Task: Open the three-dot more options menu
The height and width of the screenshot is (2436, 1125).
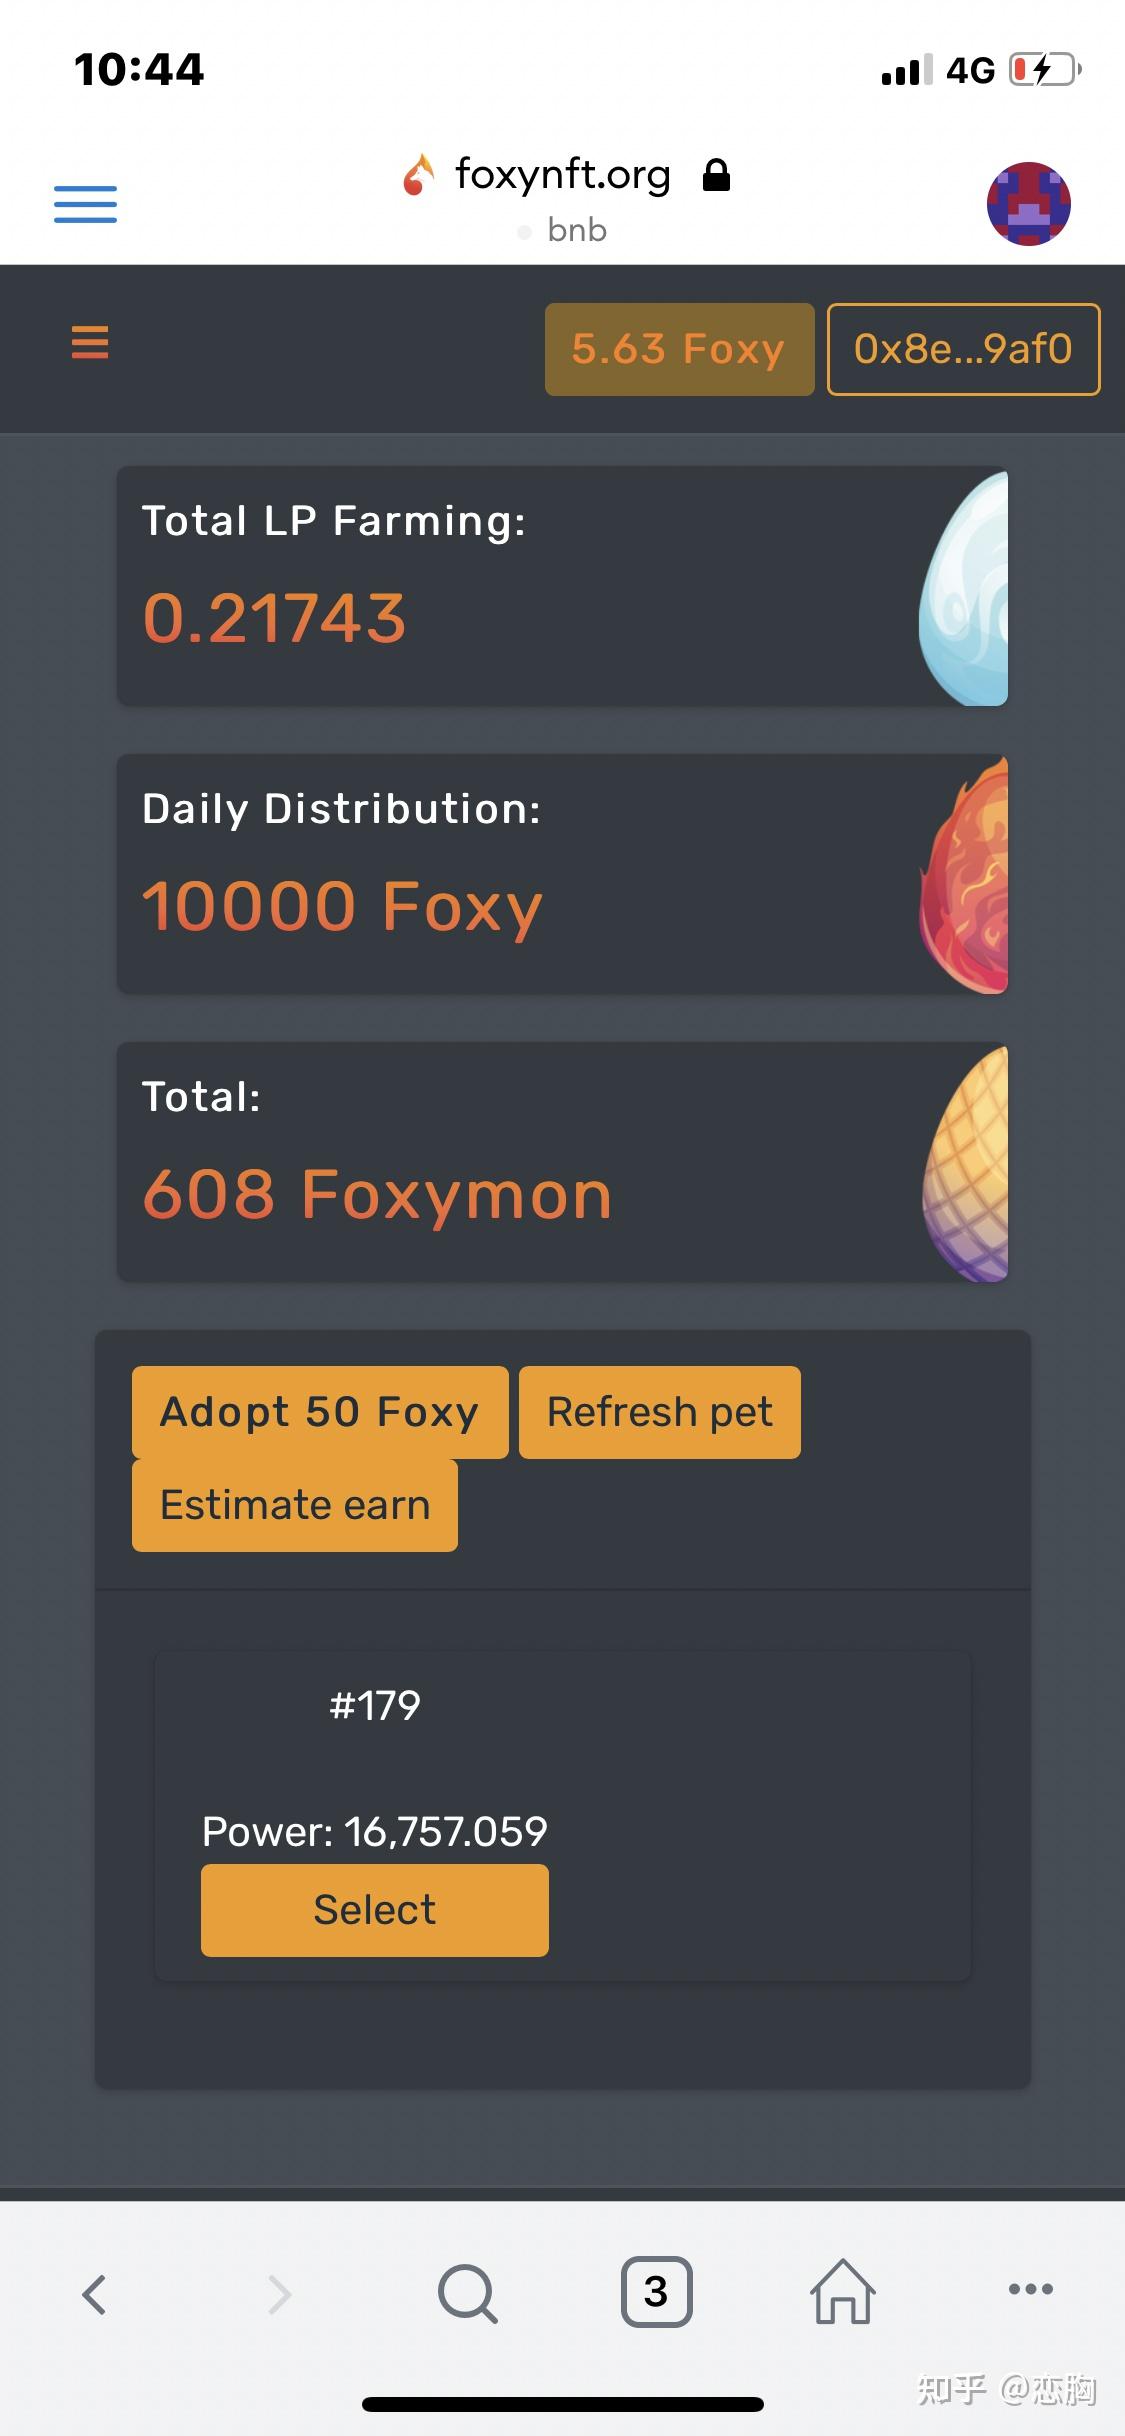Action: pyautogui.click(x=1030, y=2289)
